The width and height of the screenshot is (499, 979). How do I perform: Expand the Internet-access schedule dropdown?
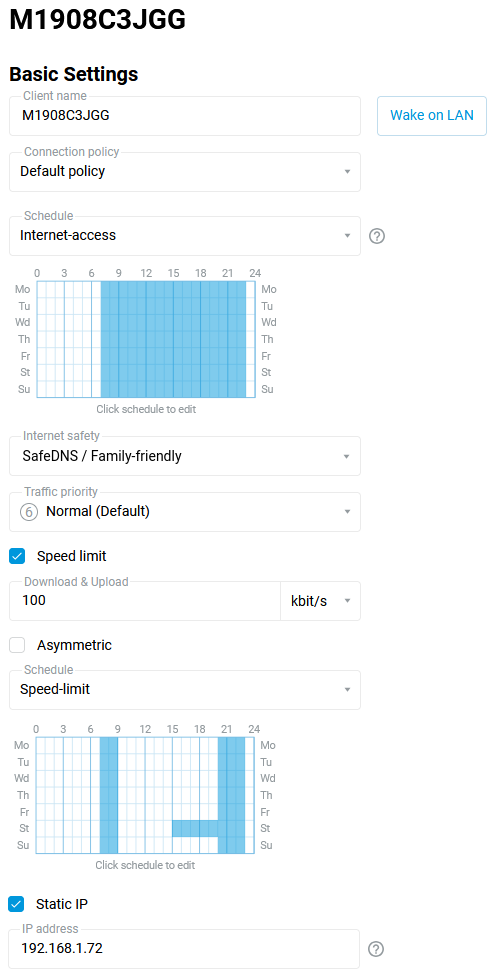185,236
